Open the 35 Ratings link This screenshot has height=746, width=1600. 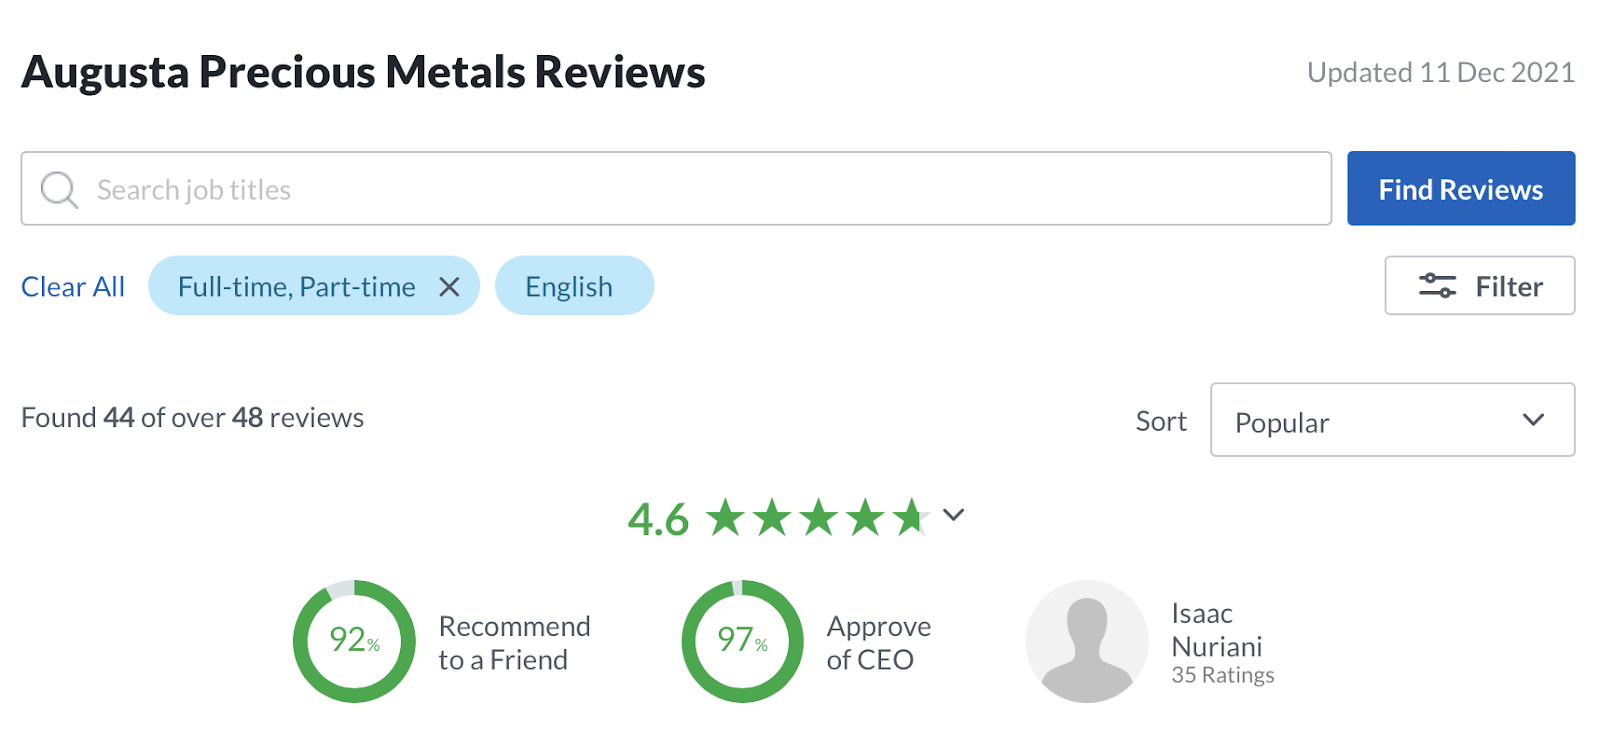(1223, 676)
